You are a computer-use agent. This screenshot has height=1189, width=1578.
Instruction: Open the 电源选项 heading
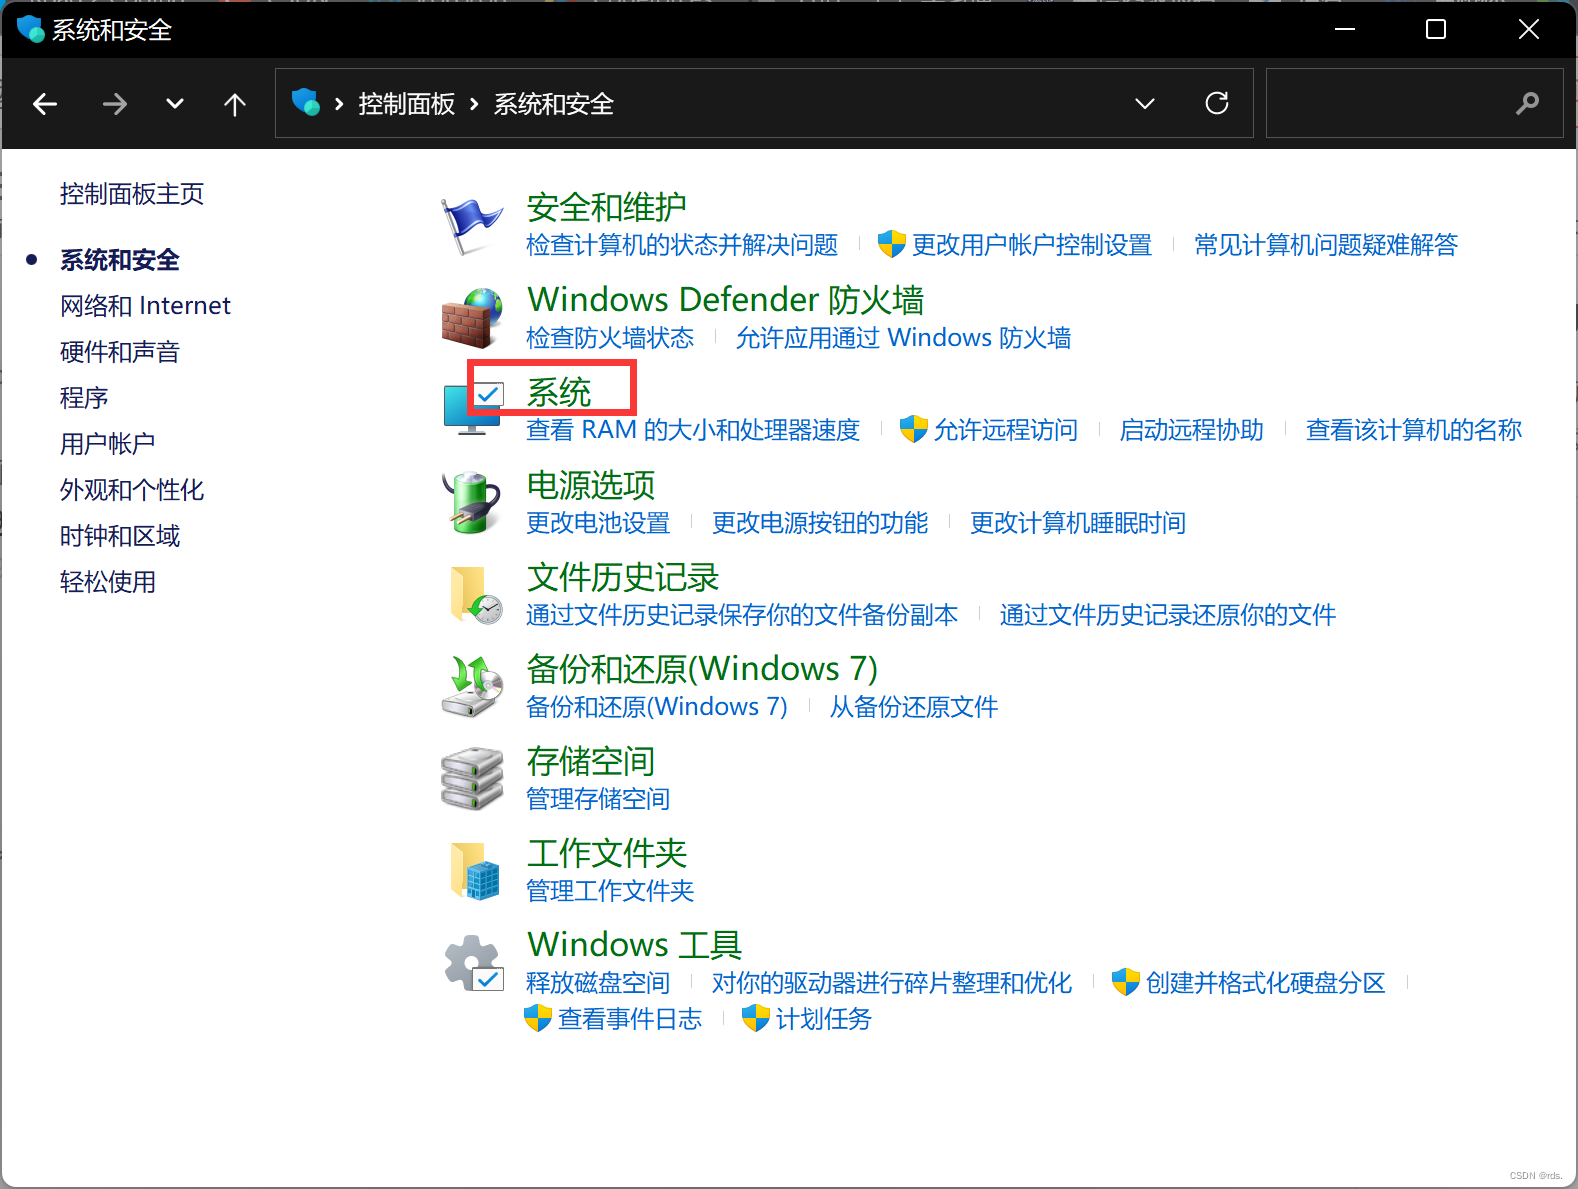(x=590, y=484)
